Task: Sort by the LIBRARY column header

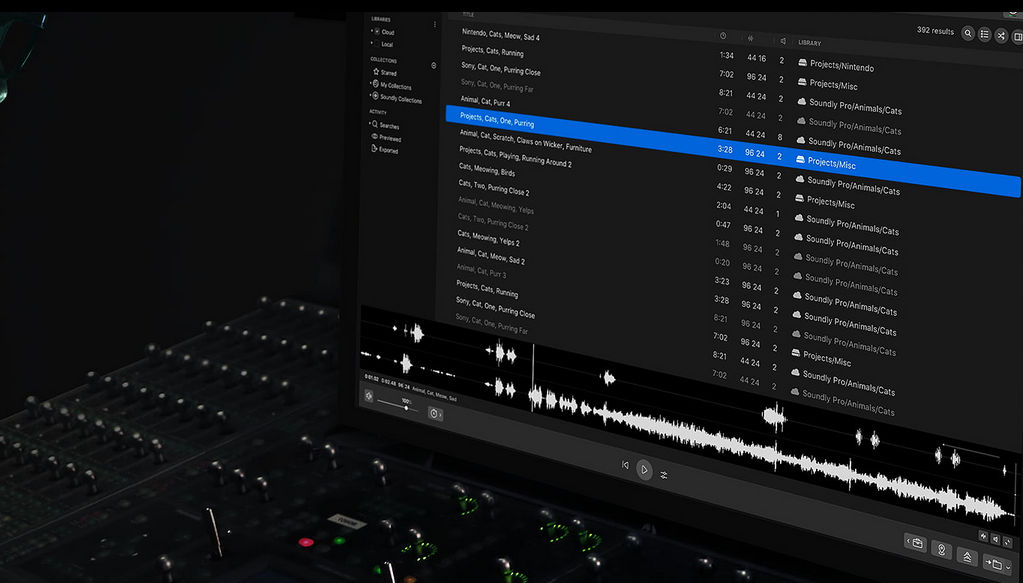Action: pyautogui.click(x=810, y=43)
